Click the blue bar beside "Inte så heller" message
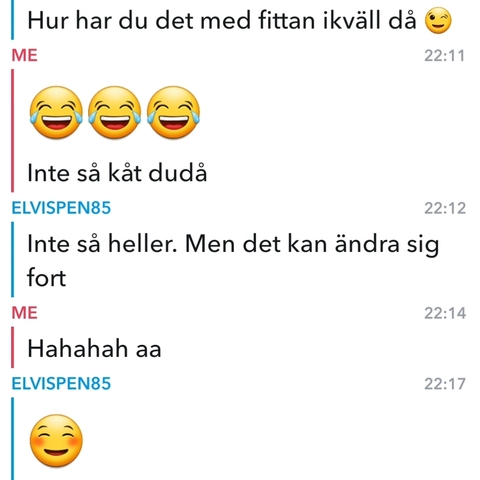Screen dimensions: 480x480 point(13,260)
